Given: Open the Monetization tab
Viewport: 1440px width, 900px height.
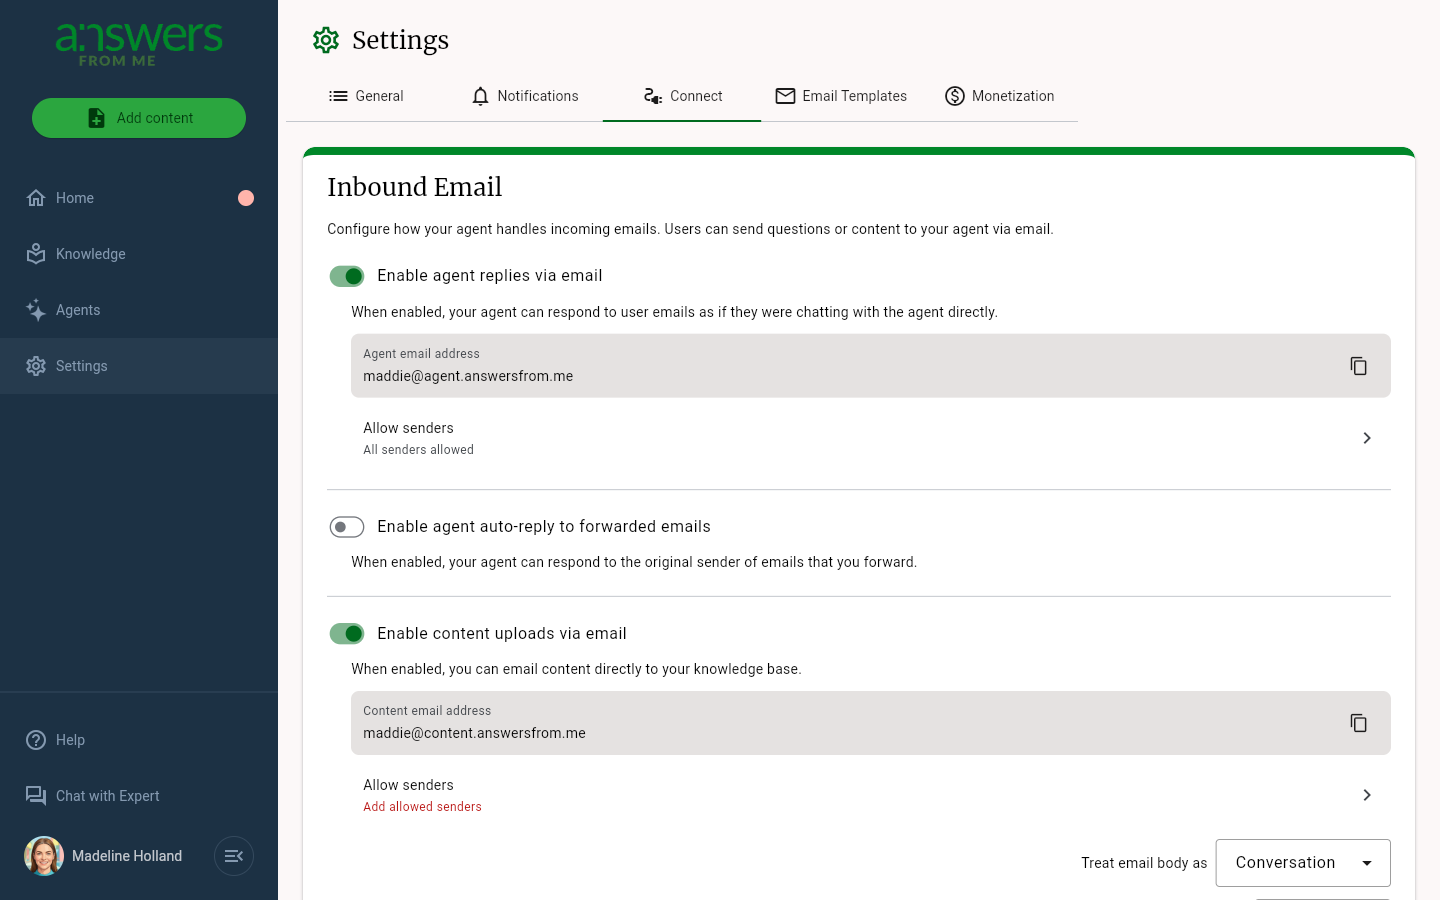Looking at the screenshot, I should pyautogui.click(x=999, y=96).
